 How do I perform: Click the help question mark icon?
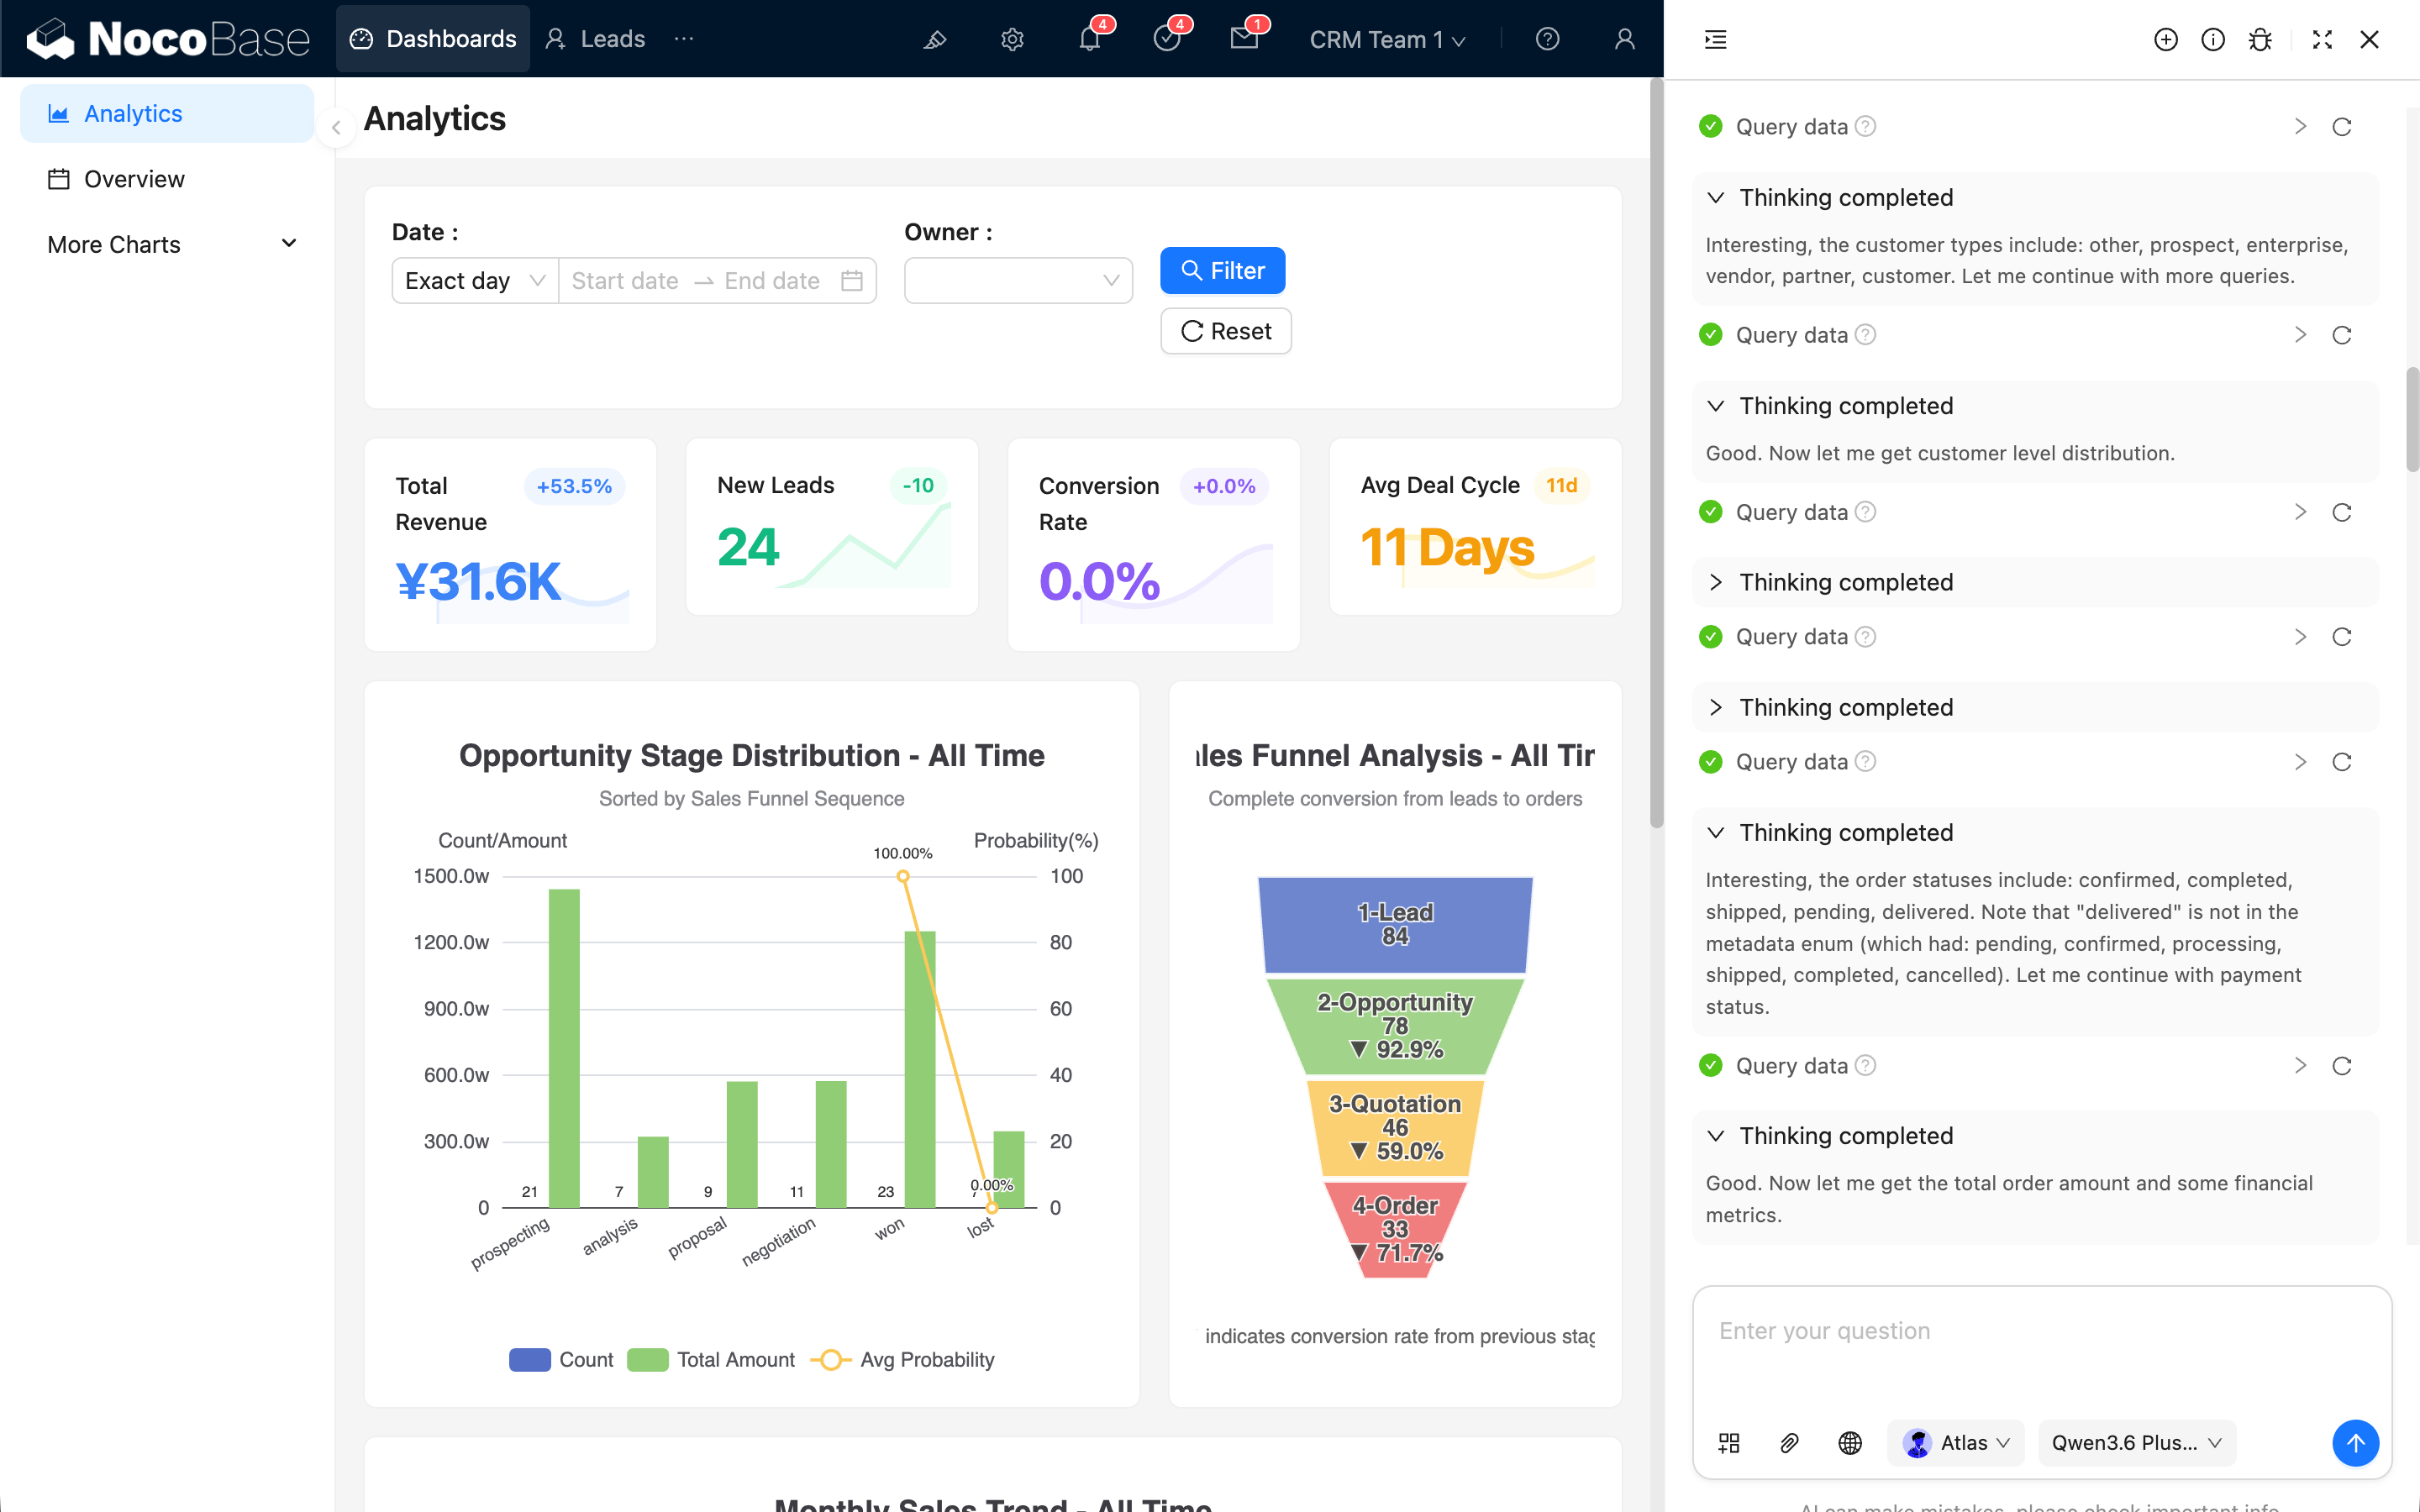1547,39
